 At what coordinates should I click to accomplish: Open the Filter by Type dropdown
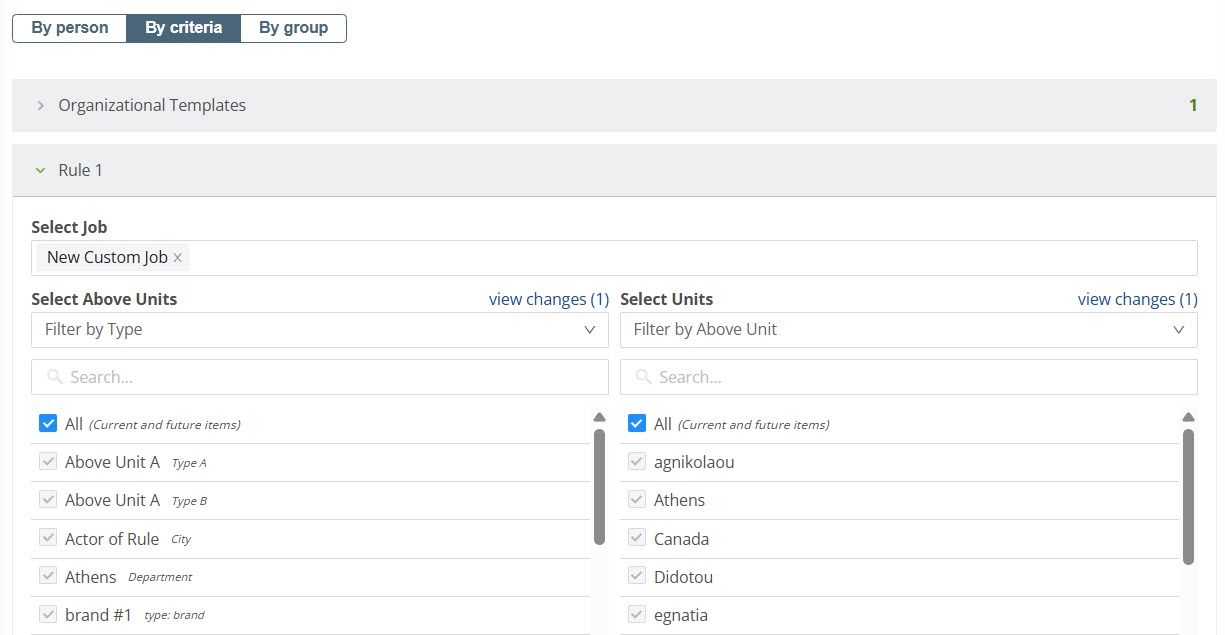click(319, 330)
